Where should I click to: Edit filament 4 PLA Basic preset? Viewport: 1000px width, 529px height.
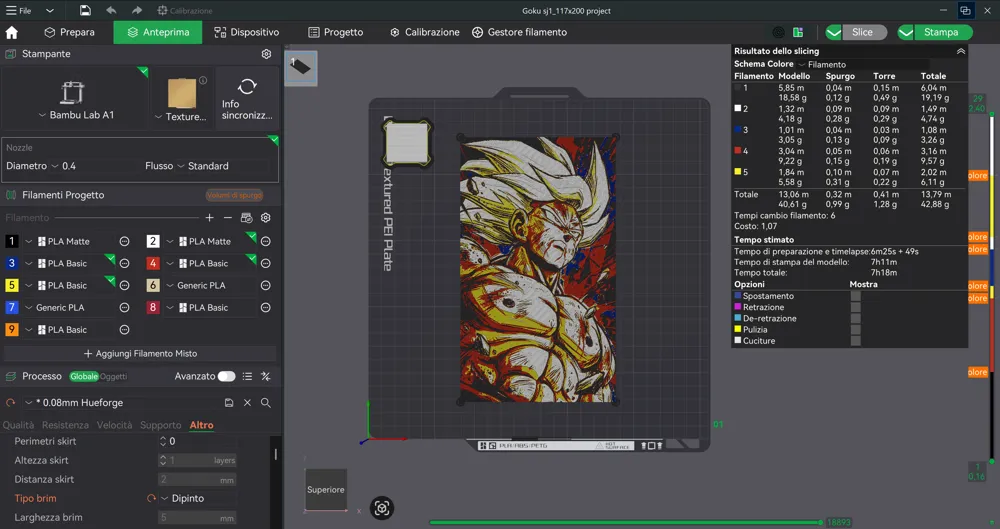click(266, 264)
